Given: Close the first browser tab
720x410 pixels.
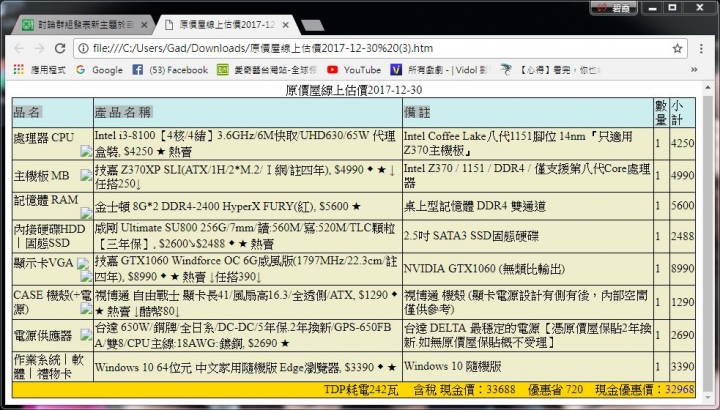Looking at the screenshot, I should tap(144, 25).
